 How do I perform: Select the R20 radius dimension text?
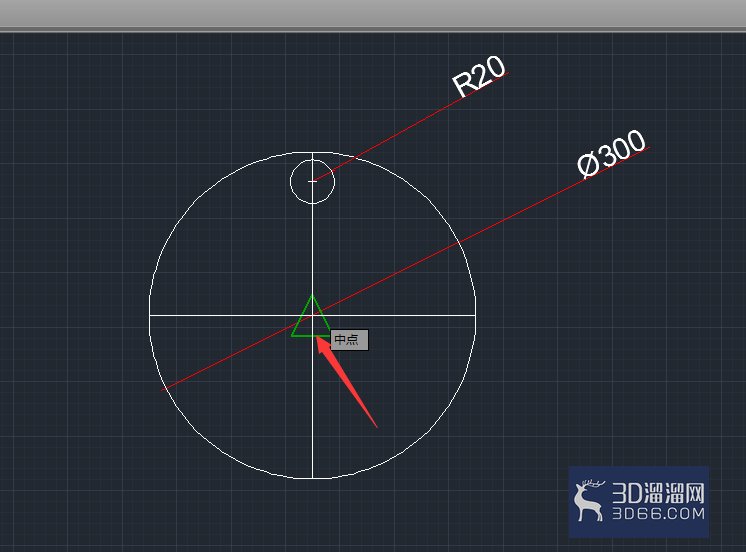[x=479, y=77]
